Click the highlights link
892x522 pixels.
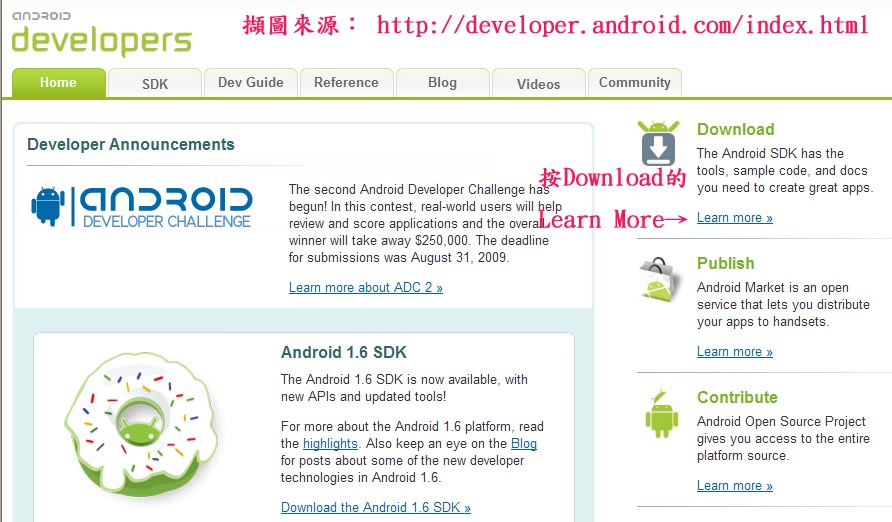pyautogui.click(x=330, y=444)
